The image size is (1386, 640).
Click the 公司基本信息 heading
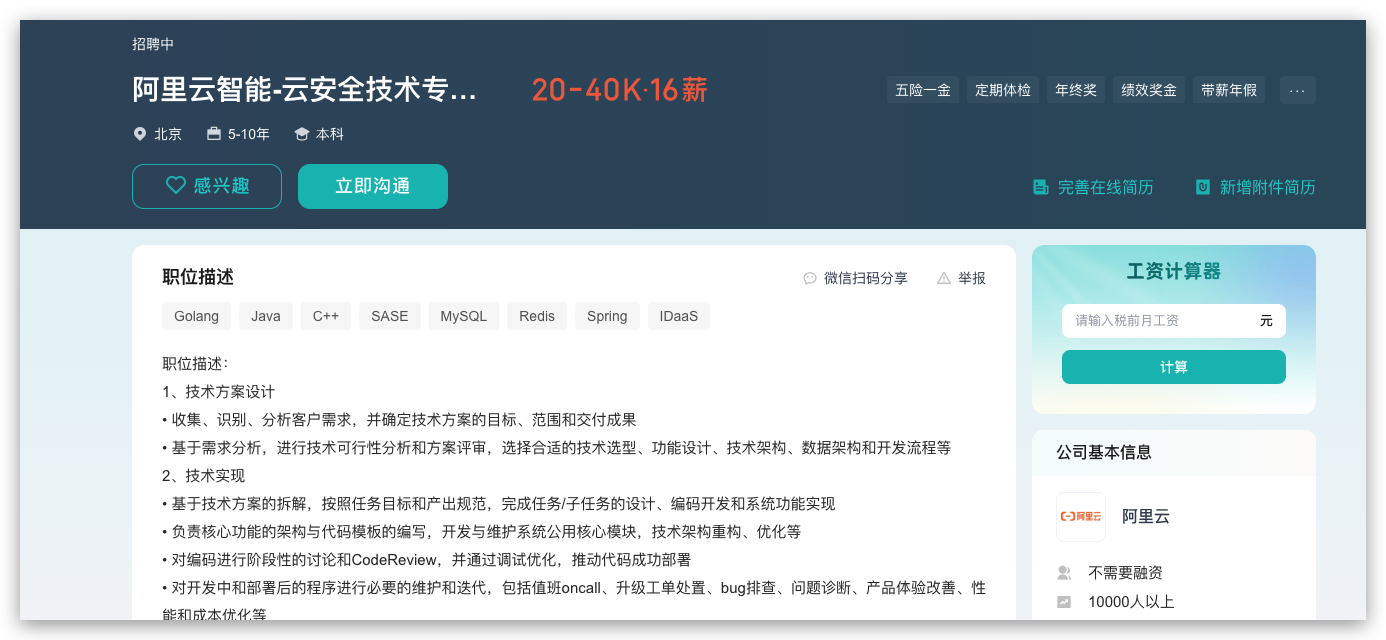click(x=1104, y=452)
